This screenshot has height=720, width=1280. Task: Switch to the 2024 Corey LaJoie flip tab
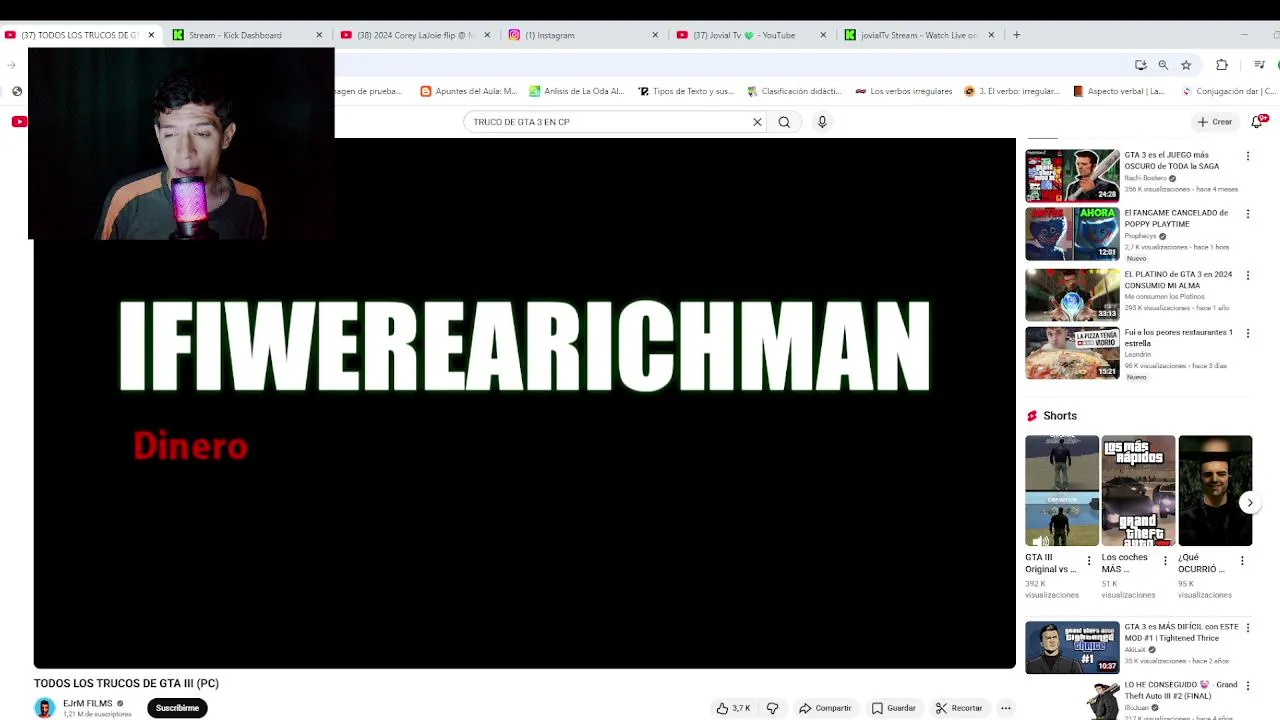pos(417,35)
